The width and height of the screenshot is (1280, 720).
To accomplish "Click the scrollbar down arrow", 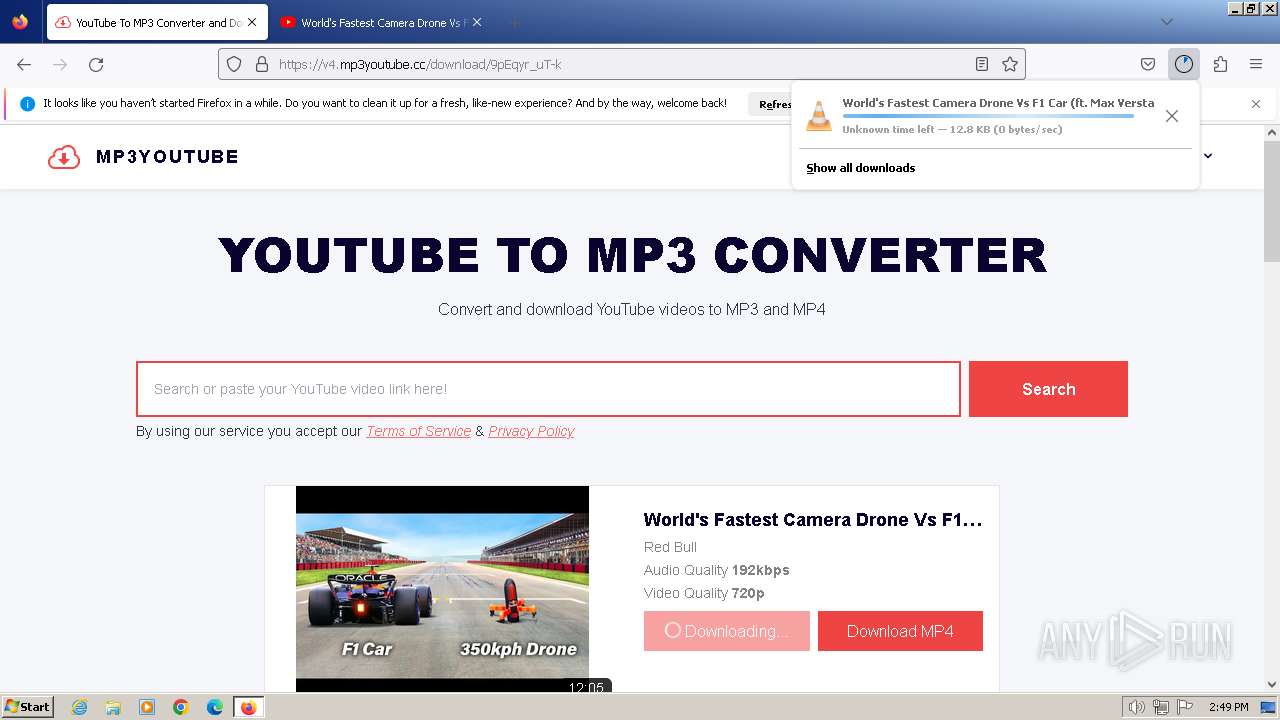I will tap(1272, 684).
